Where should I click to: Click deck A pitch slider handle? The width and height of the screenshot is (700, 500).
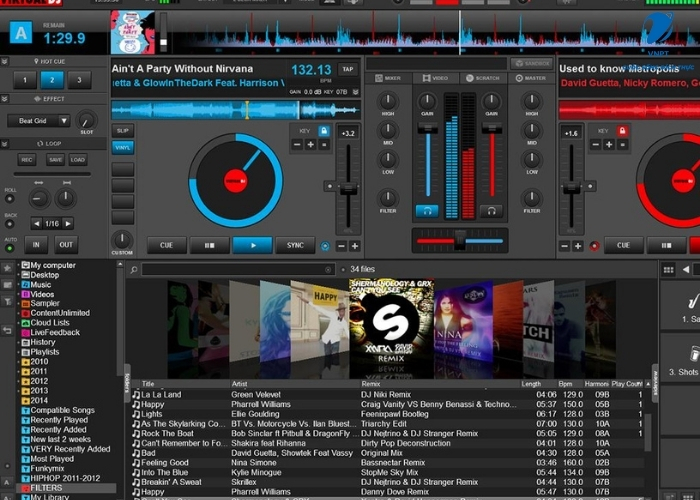348,189
